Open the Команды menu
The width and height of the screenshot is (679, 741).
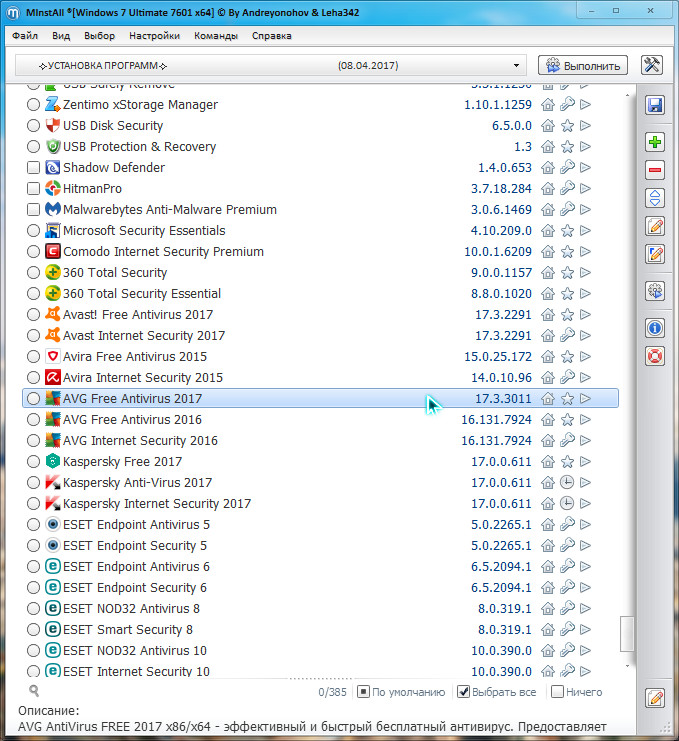pyautogui.click(x=216, y=36)
